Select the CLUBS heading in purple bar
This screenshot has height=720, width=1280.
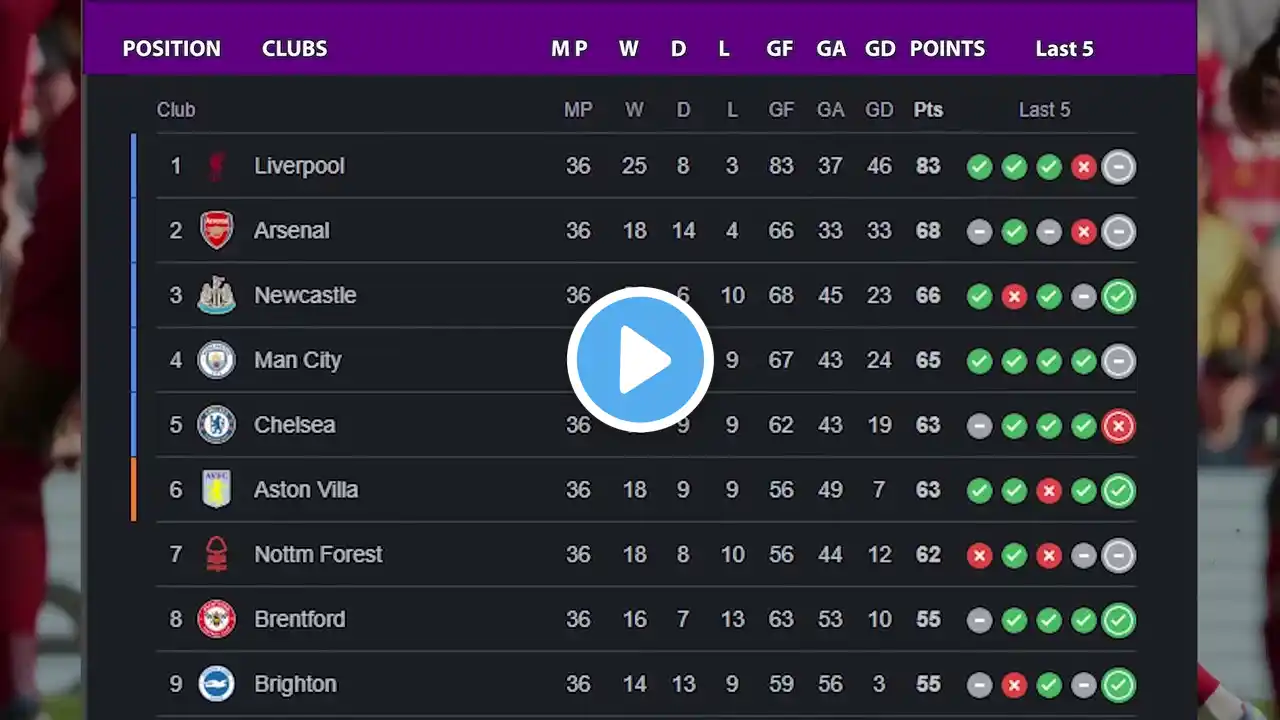294,49
